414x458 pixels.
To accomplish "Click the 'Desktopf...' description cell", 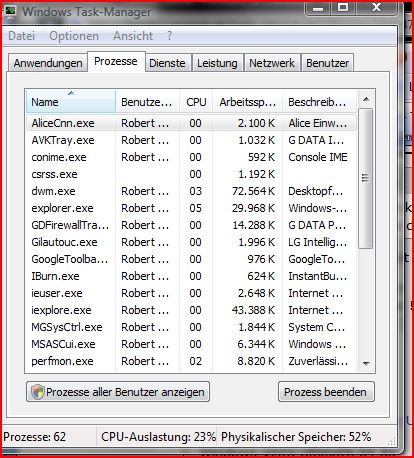I will 315,191.
